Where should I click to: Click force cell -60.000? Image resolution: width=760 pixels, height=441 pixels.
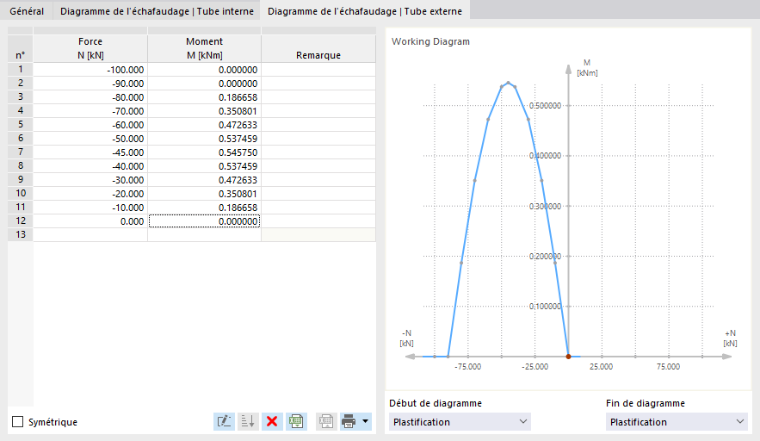[x=90, y=125]
